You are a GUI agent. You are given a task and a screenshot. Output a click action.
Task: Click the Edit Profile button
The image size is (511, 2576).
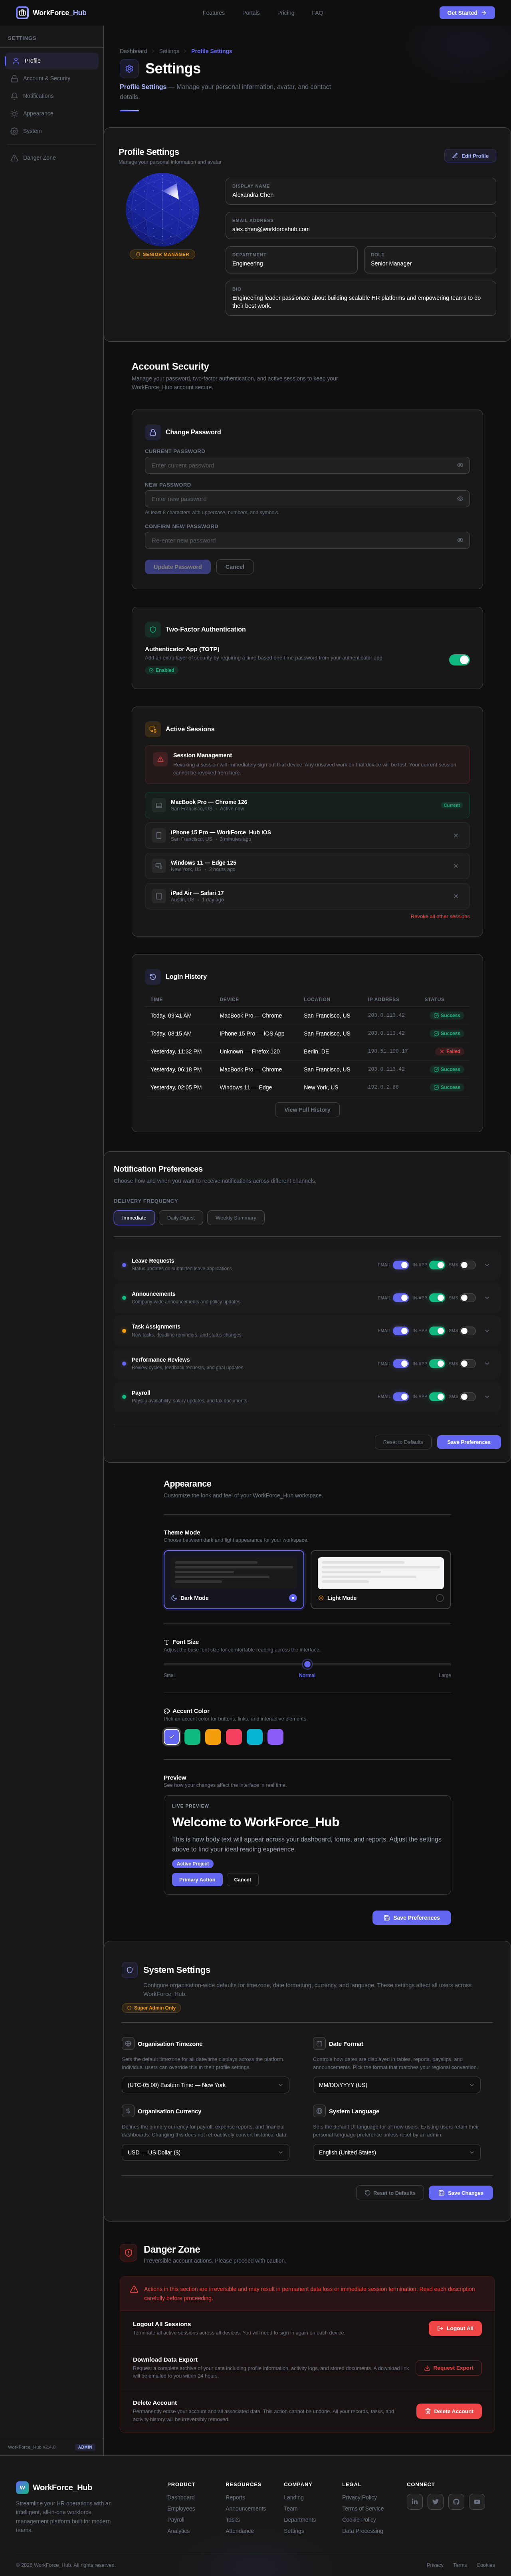470,156
